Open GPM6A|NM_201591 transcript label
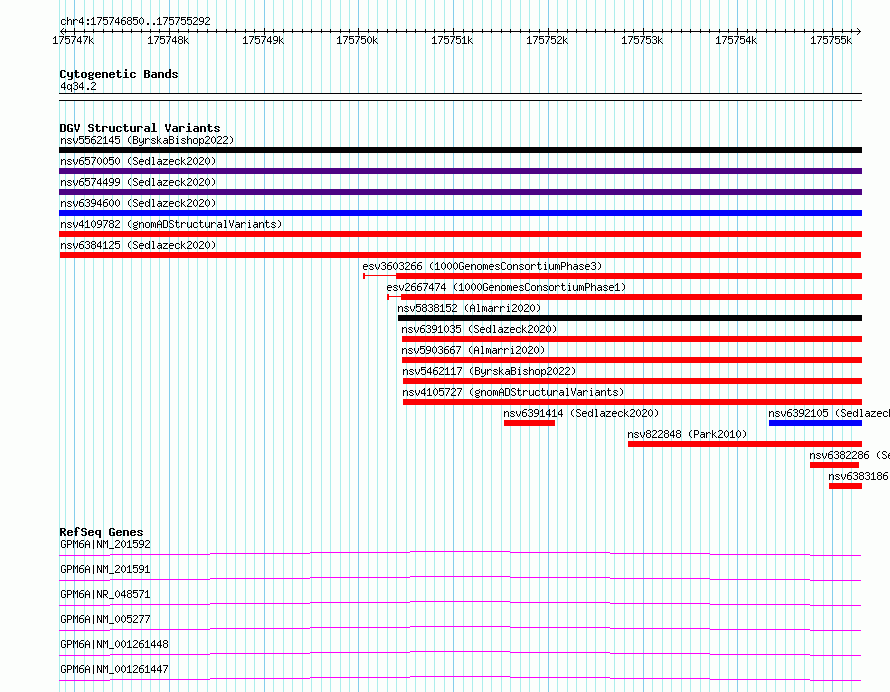Screen dimensions: 890x692 click(105, 569)
